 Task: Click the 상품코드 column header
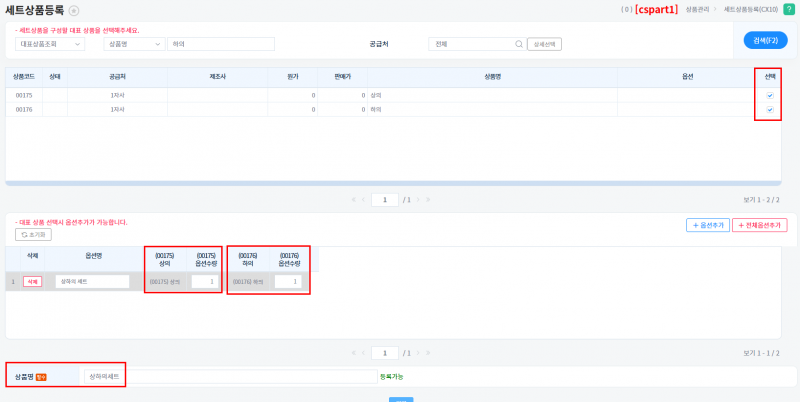(24, 77)
